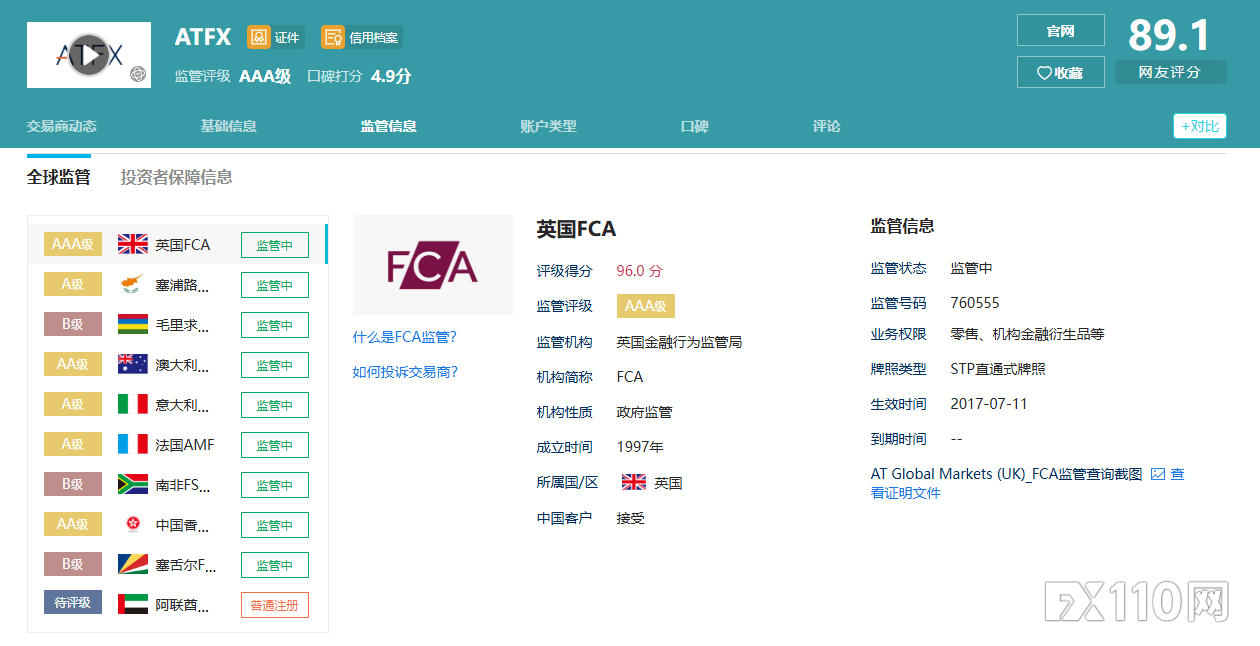Play the ATFX logo video thumbnail

[x=89, y=55]
